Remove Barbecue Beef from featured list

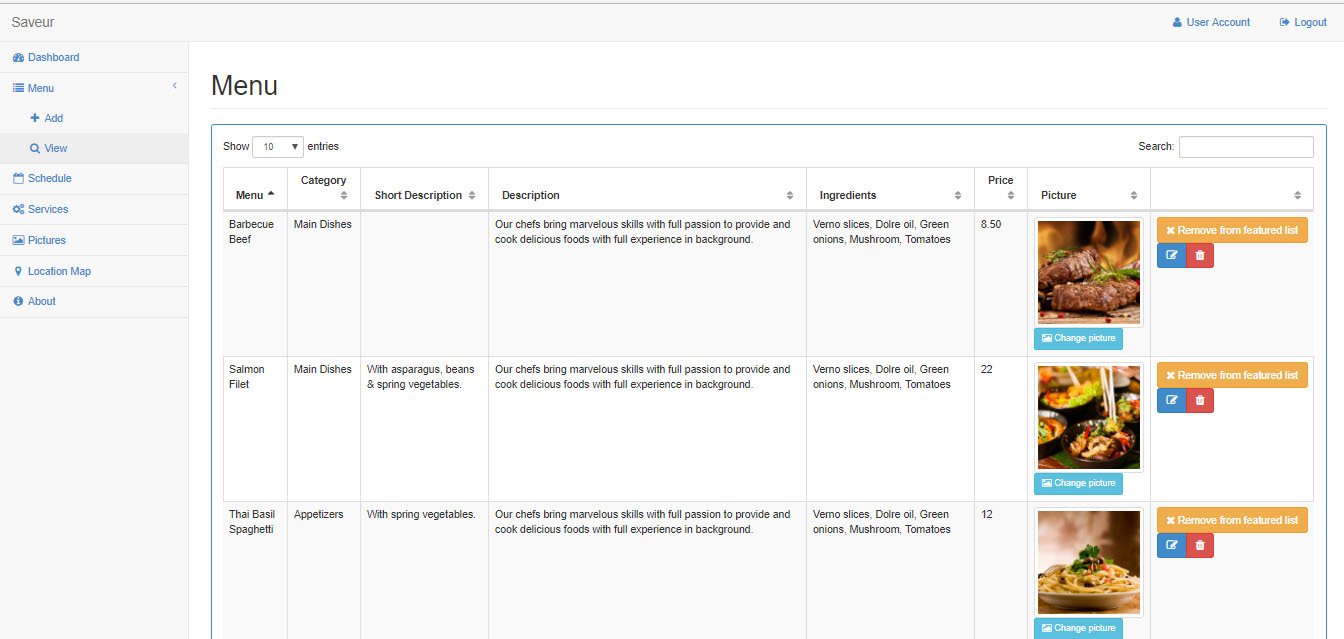tap(1232, 231)
